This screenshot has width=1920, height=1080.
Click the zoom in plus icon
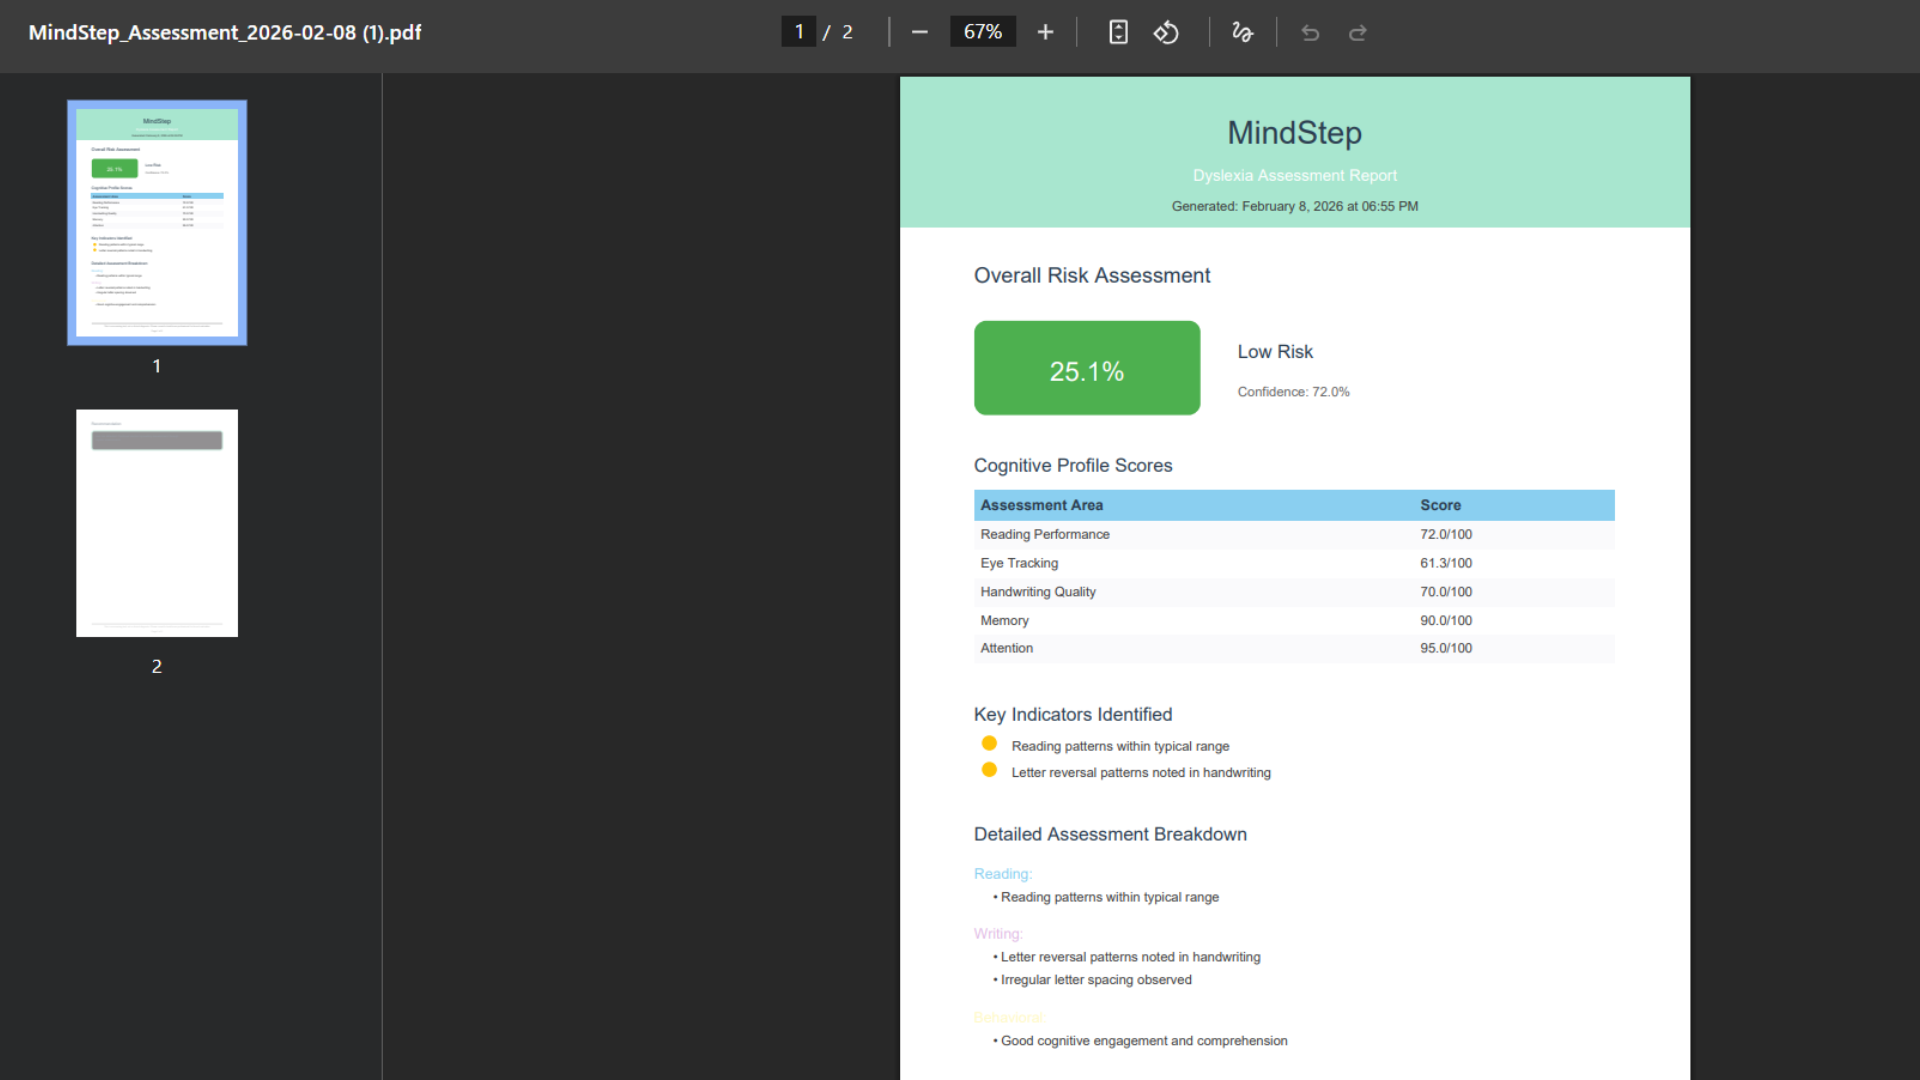point(1045,32)
